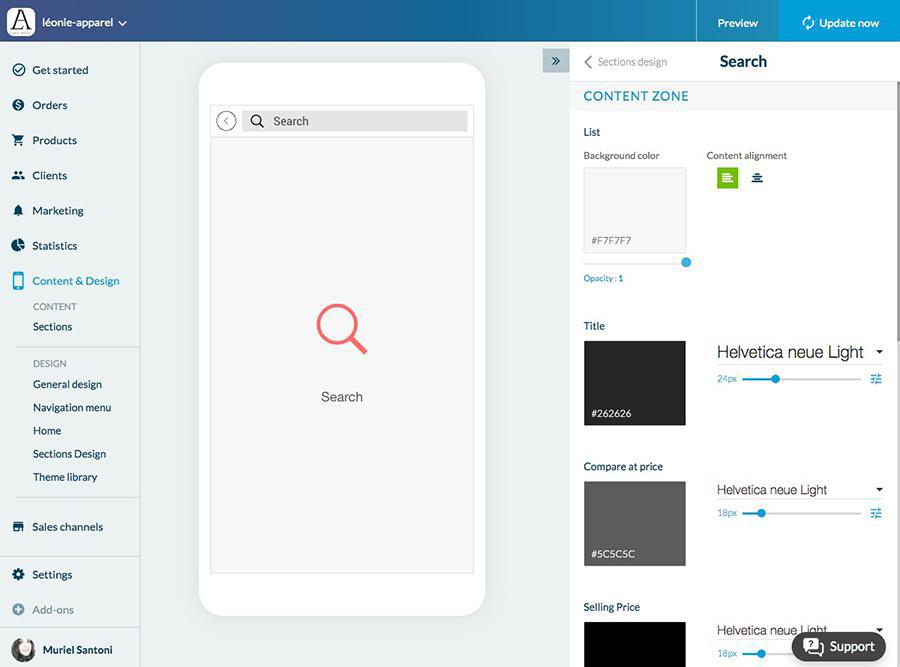Viewport: 900px width, 667px height.
Task: Click the Title color swatch #262626
Action: coord(635,383)
